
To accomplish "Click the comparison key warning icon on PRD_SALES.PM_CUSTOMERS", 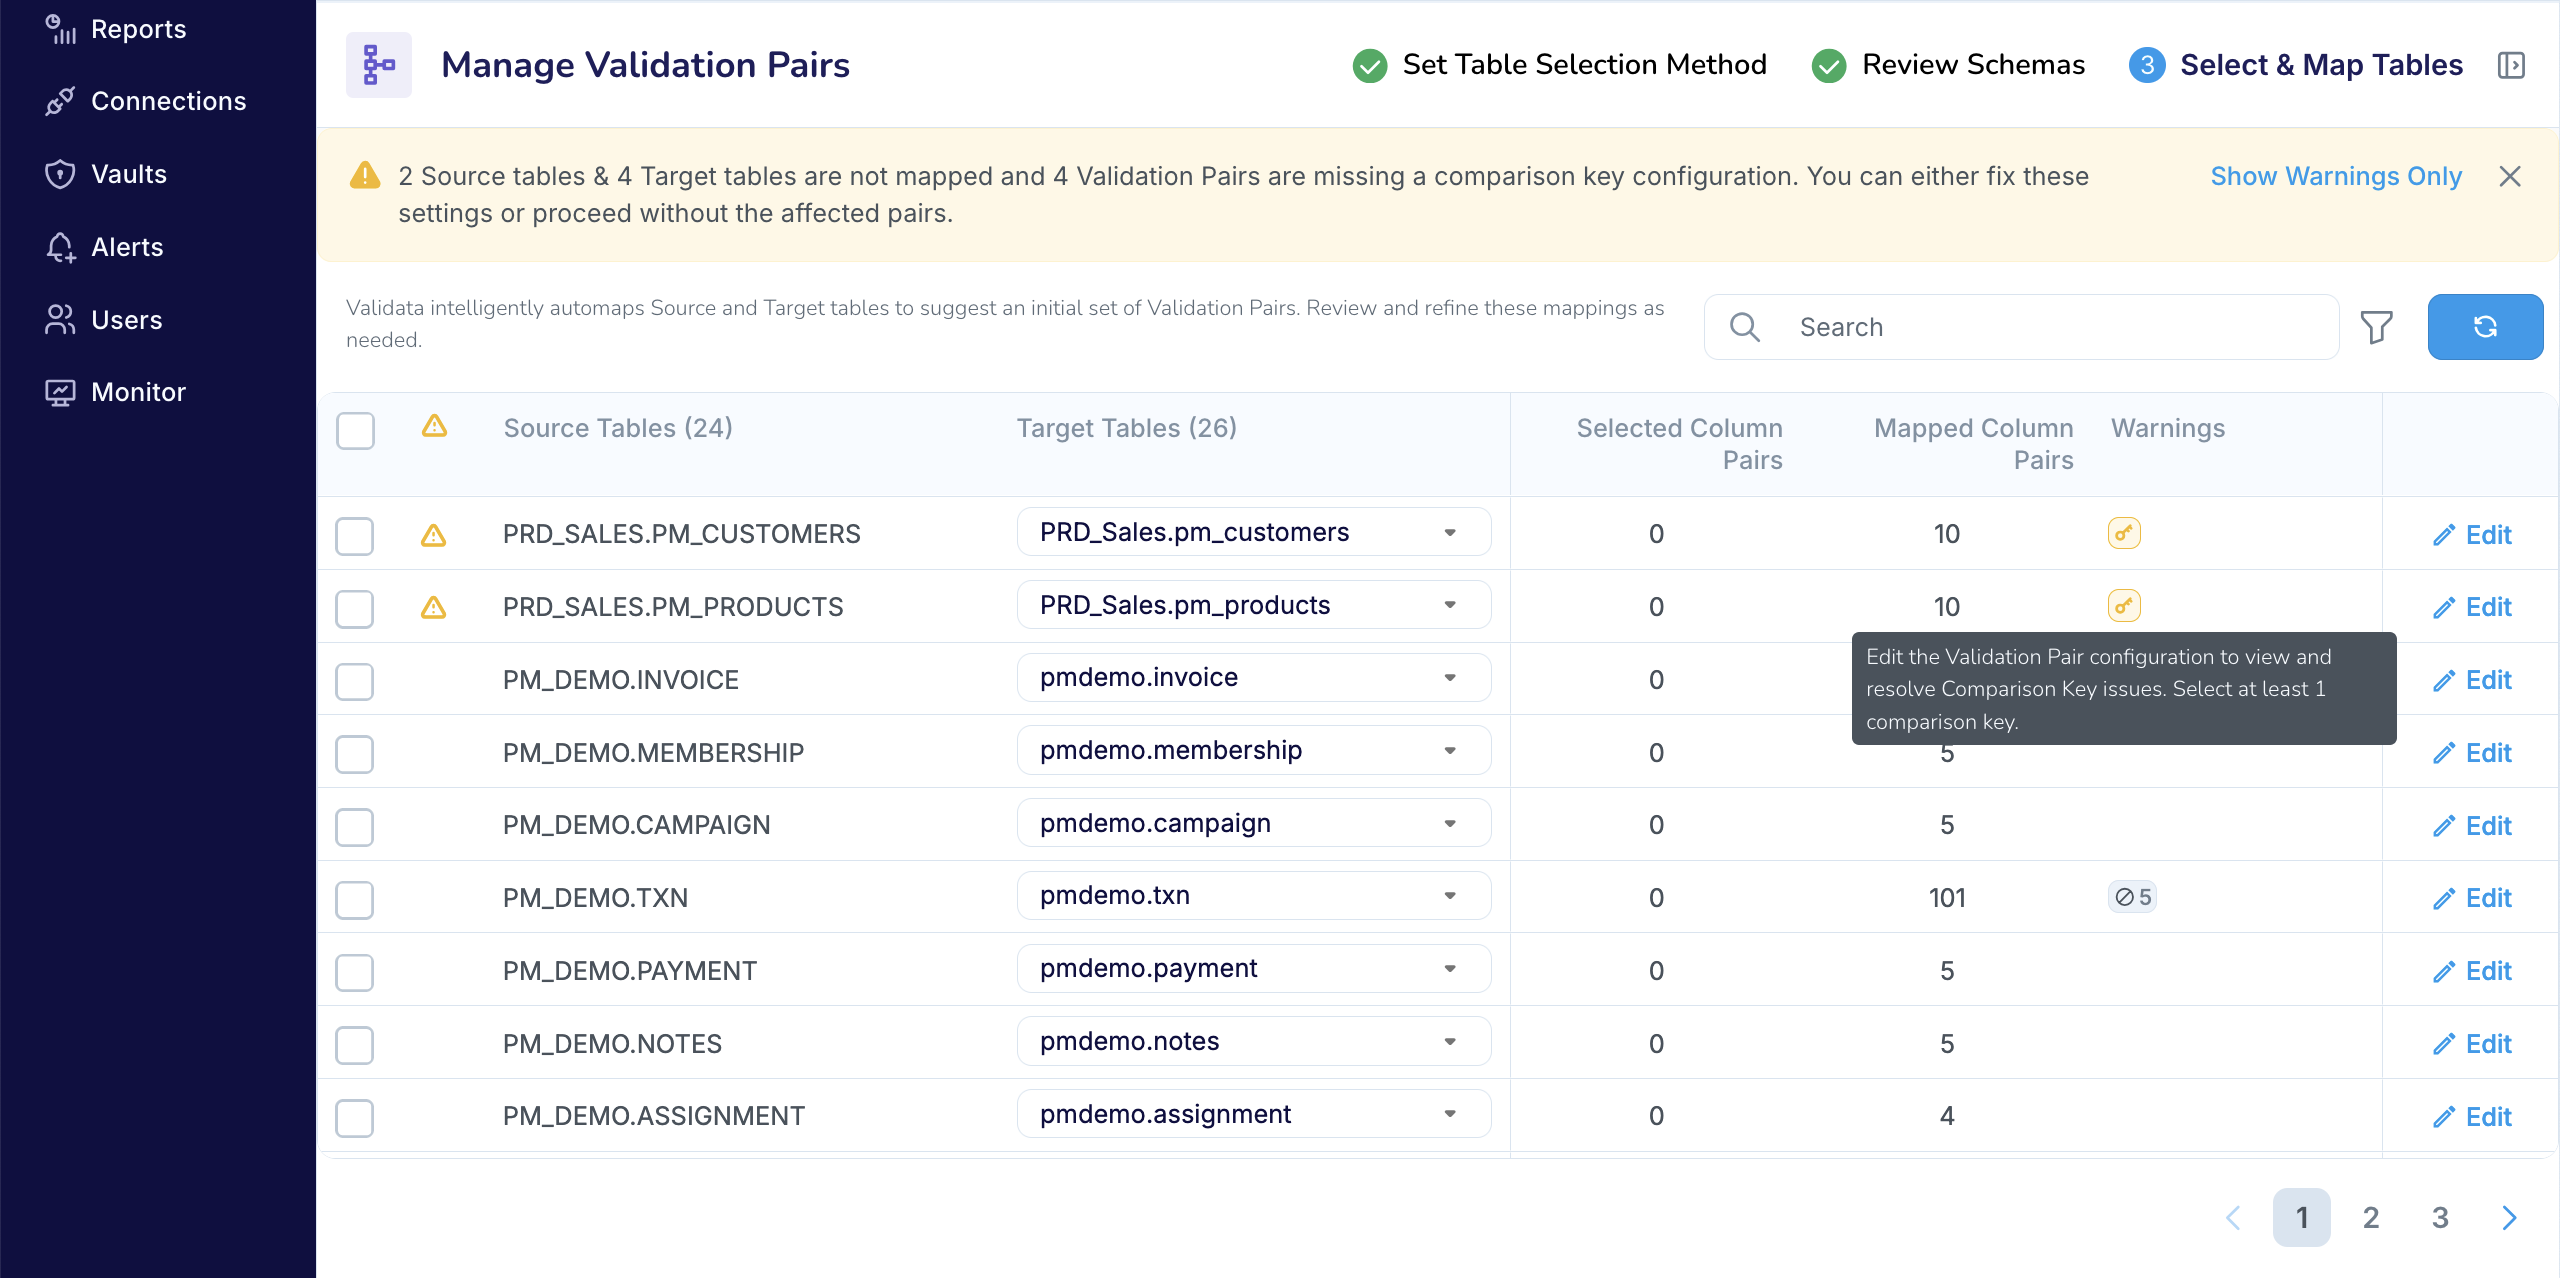I will pyautogui.click(x=2124, y=533).
